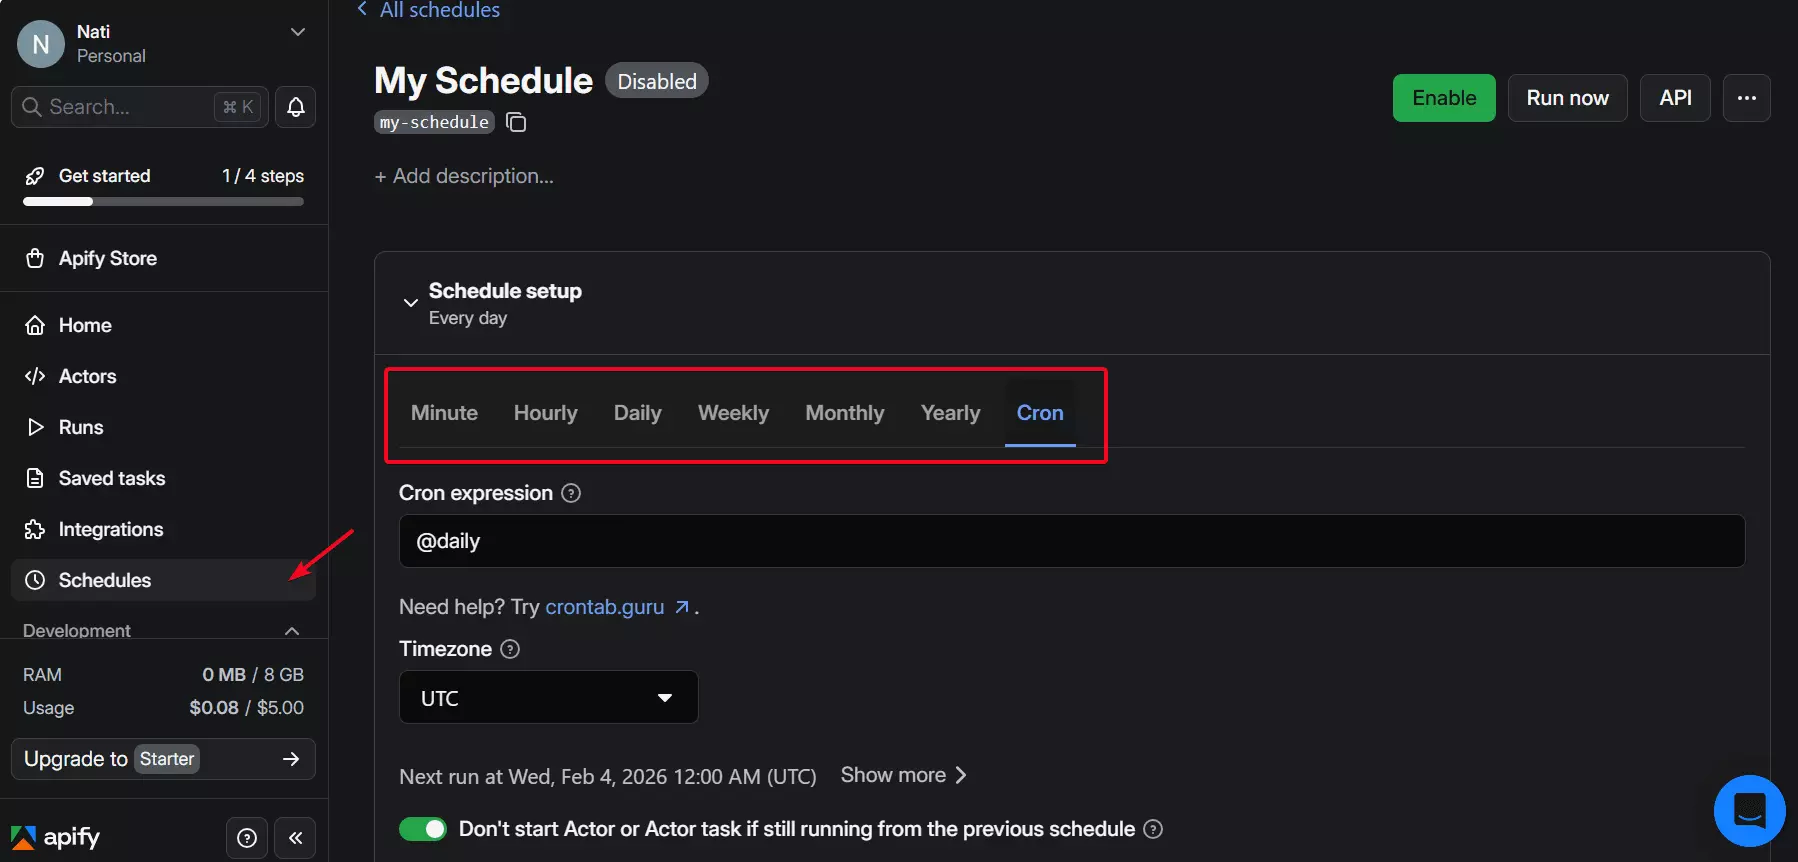Open the API button
This screenshot has width=1798, height=862.
point(1675,98)
